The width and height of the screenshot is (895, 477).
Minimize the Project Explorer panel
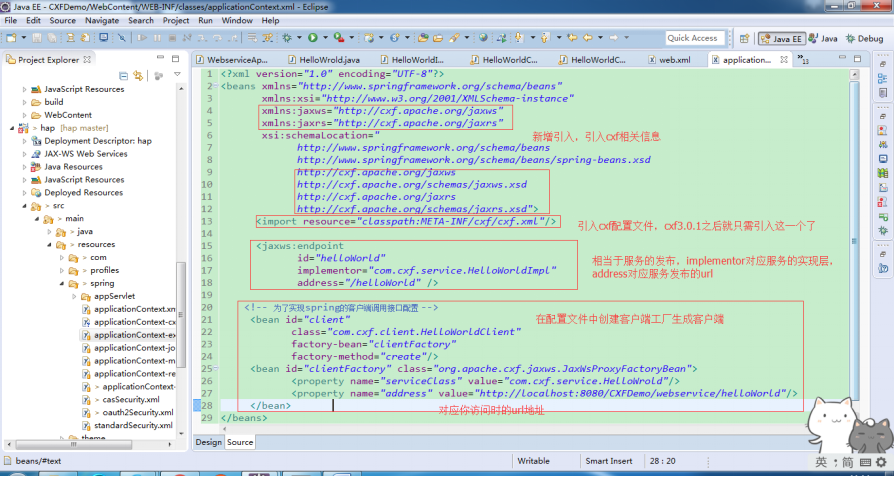(x=160, y=59)
